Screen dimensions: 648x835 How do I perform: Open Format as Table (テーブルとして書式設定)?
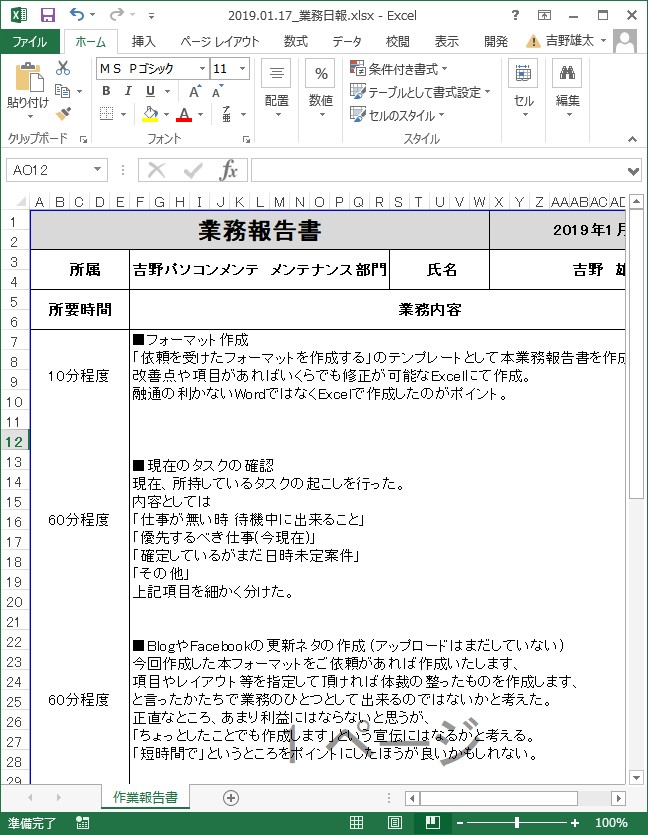[x=420, y=92]
